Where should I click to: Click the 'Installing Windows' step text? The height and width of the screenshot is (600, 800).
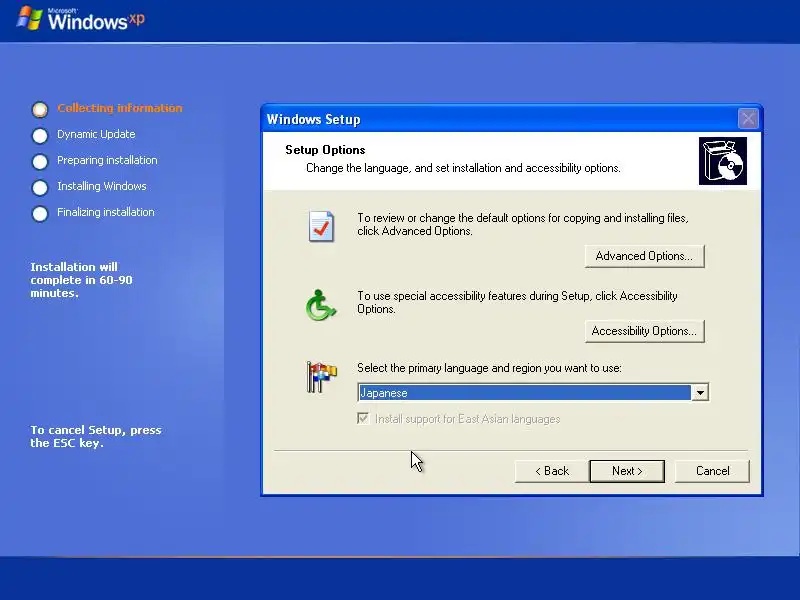point(102,186)
